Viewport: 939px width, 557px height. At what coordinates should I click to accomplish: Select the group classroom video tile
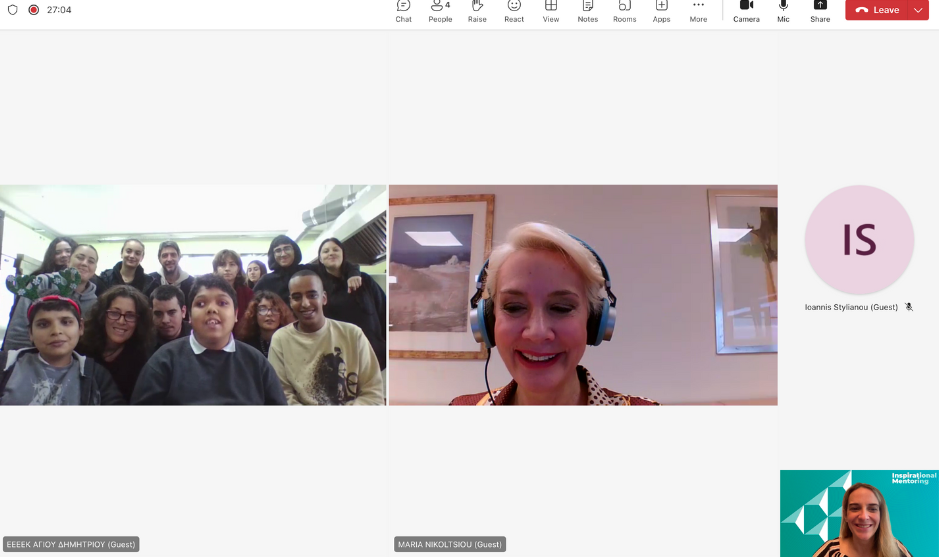pos(193,295)
